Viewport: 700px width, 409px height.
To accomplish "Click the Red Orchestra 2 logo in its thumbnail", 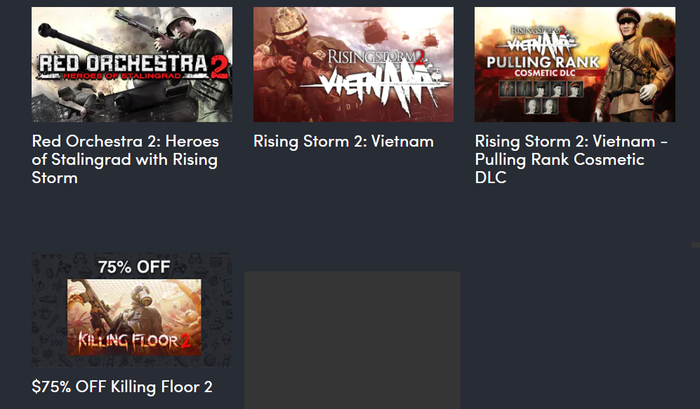I will point(132,69).
